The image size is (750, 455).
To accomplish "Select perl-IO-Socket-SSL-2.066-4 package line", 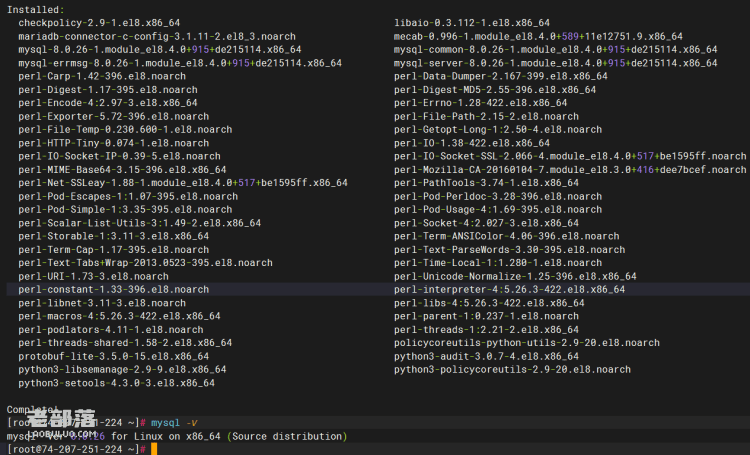I will 570,156.
